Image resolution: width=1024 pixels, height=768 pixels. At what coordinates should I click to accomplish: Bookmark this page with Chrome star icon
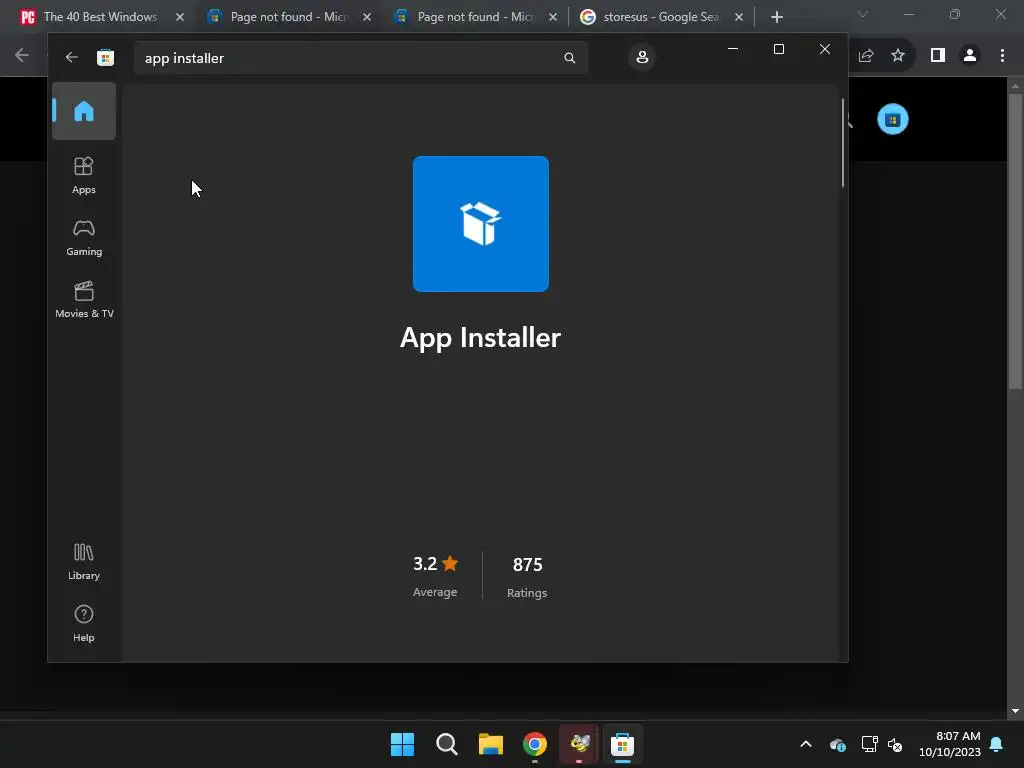coord(898,56)
